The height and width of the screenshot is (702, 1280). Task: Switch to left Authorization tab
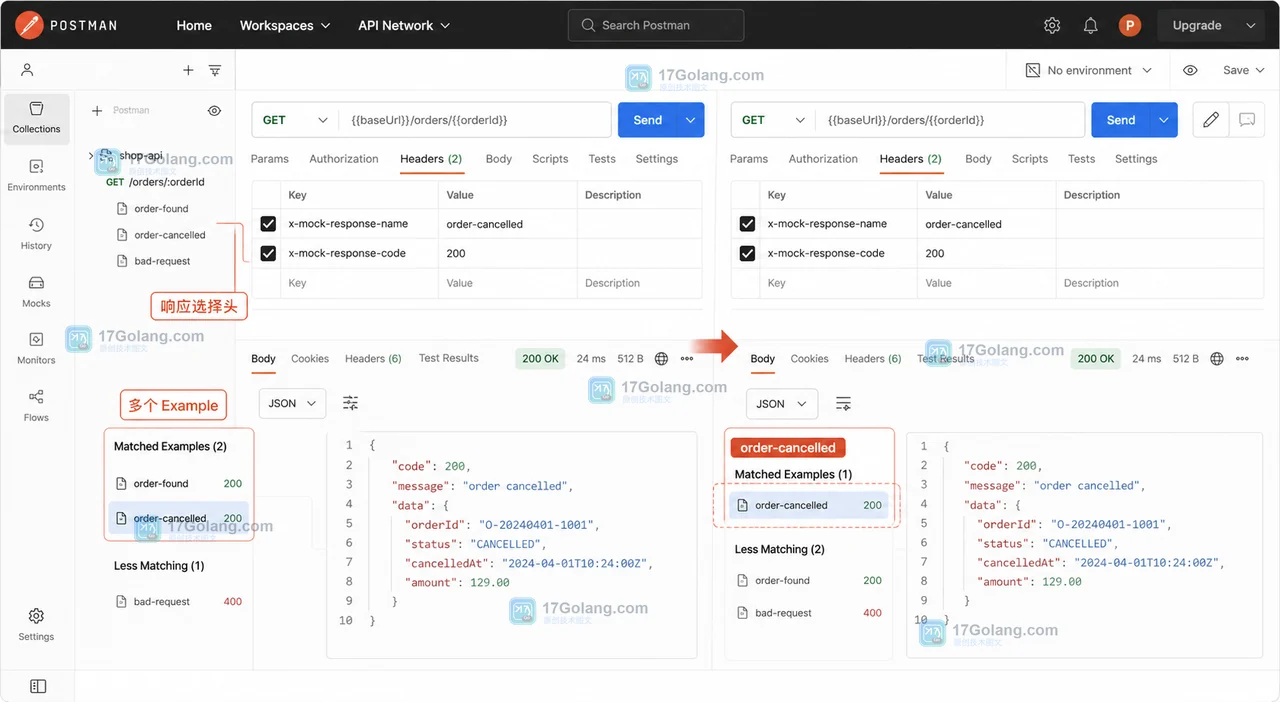pyautogui.click(x=344, y=159)
